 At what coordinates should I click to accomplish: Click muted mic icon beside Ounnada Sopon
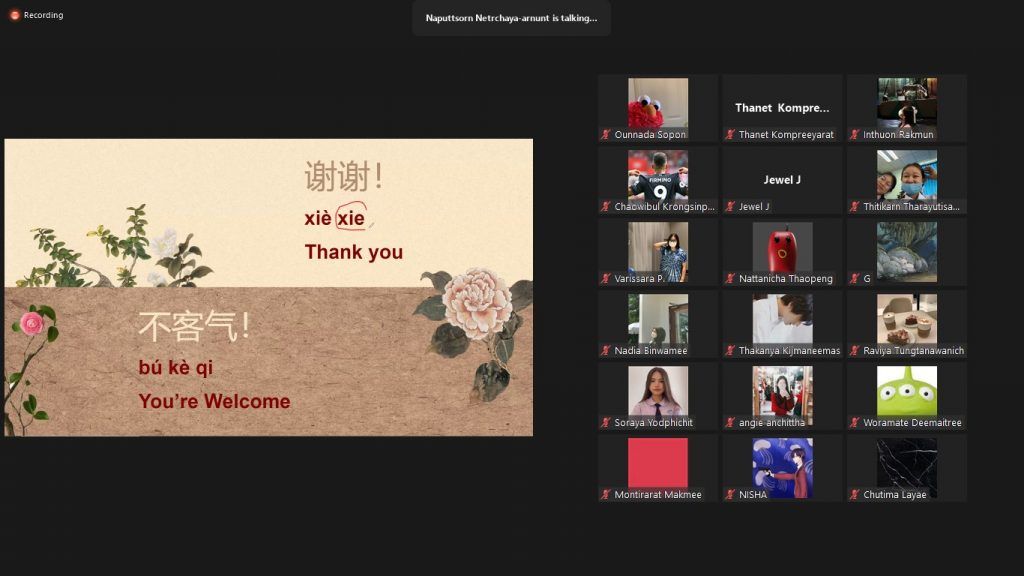pyautogui.click(x=606, y=135)
